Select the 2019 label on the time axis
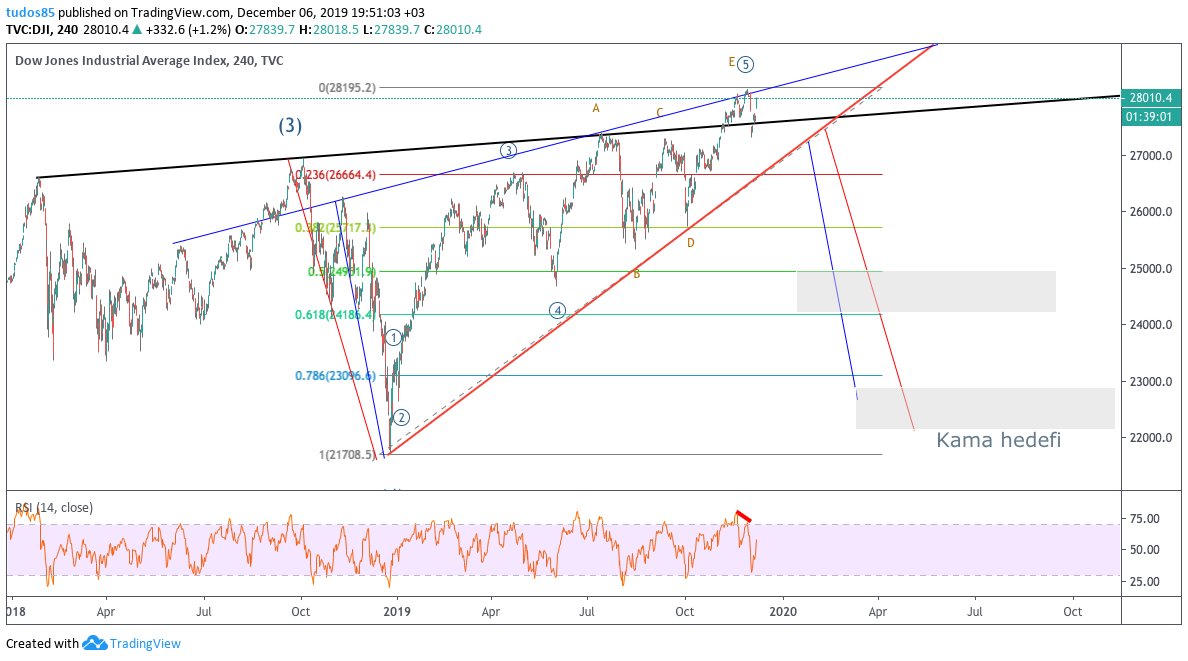Screen dimensions: 1188x661 tap(397, 611)
